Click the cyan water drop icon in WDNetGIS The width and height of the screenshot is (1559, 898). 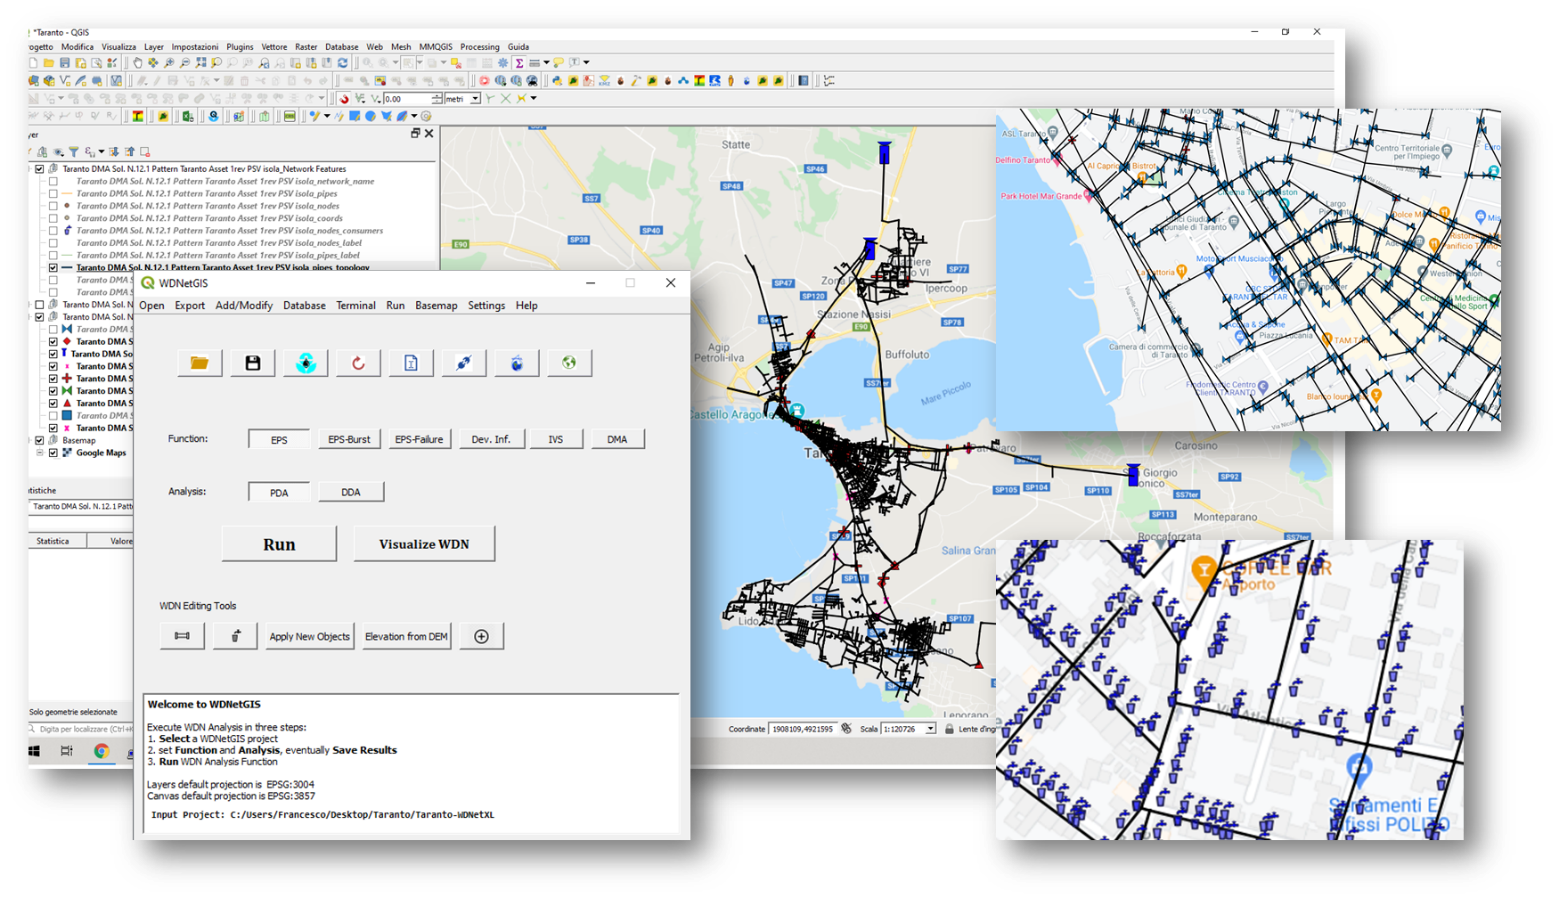[305, 363]
